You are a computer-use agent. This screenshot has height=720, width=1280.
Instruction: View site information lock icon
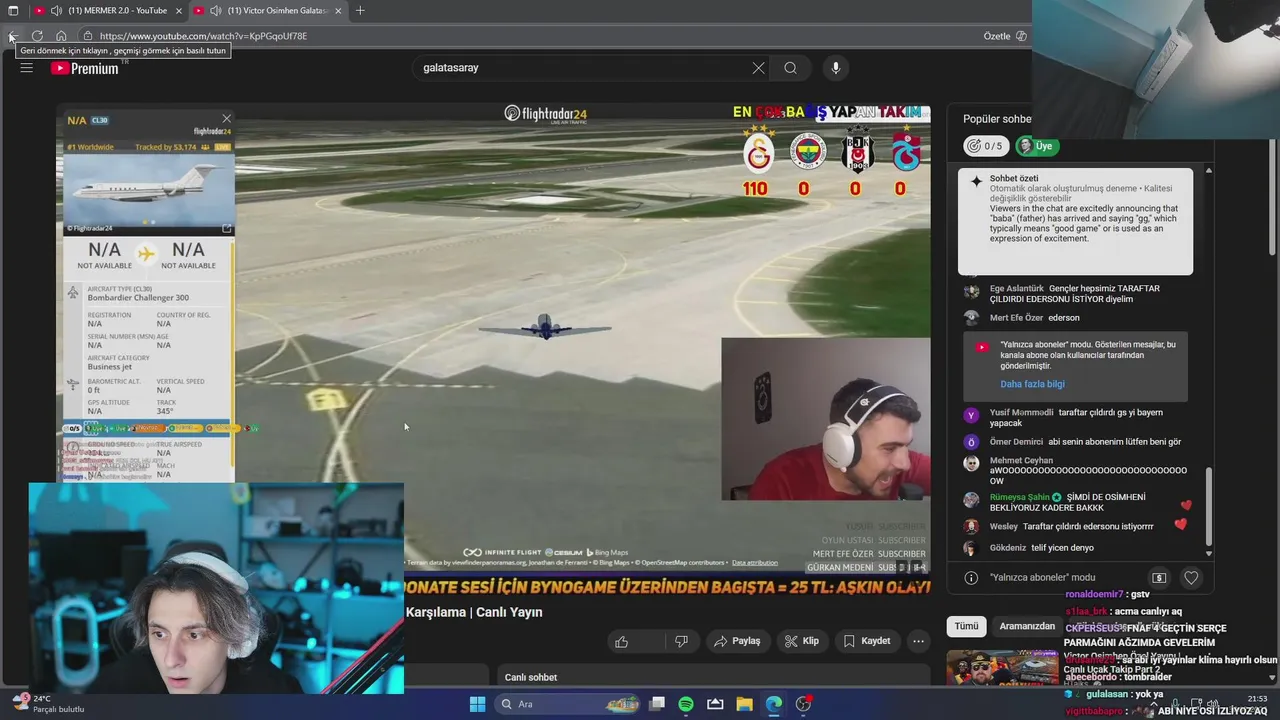[87, 36]
